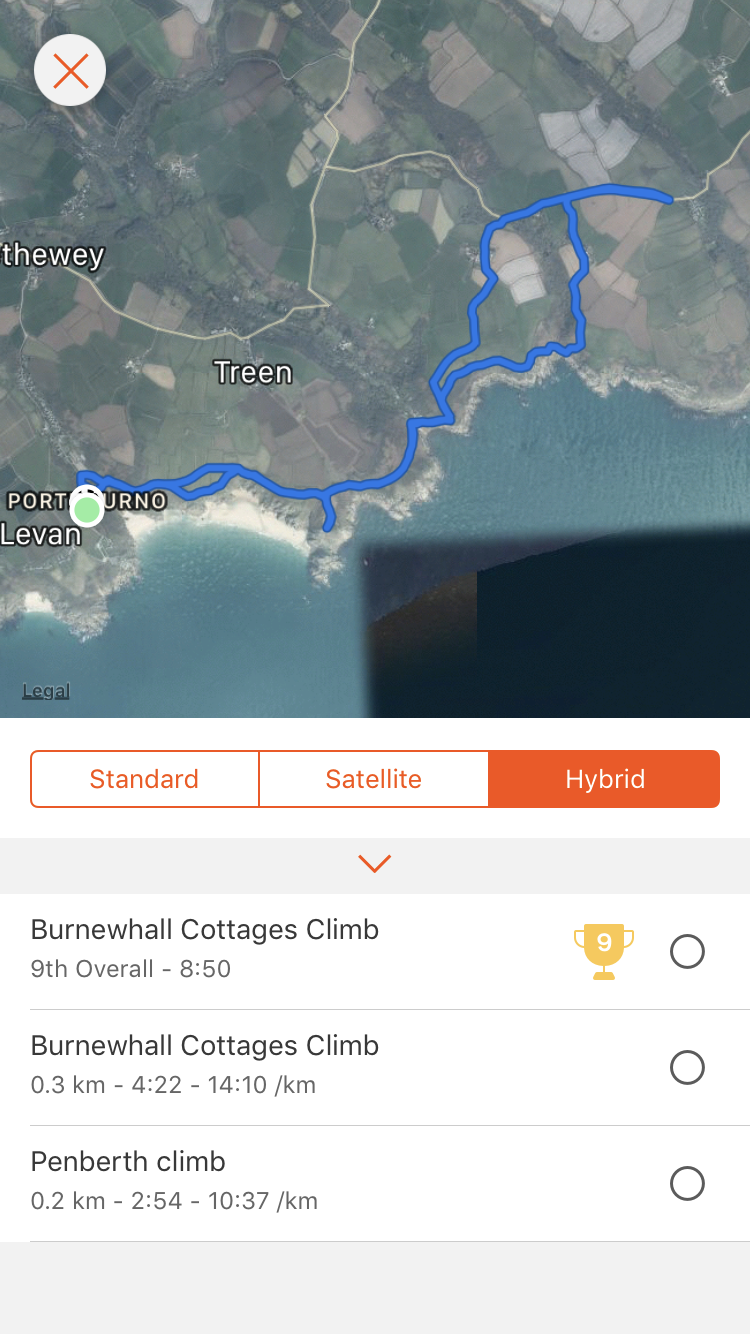Select radio for Penberth climb segment
The image size is (750, 1334).
click(x=687, y=1183)
